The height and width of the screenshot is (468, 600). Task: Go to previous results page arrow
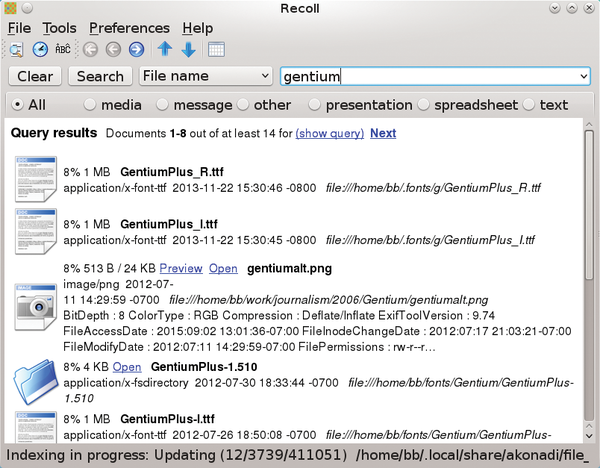tap(113, 49)
